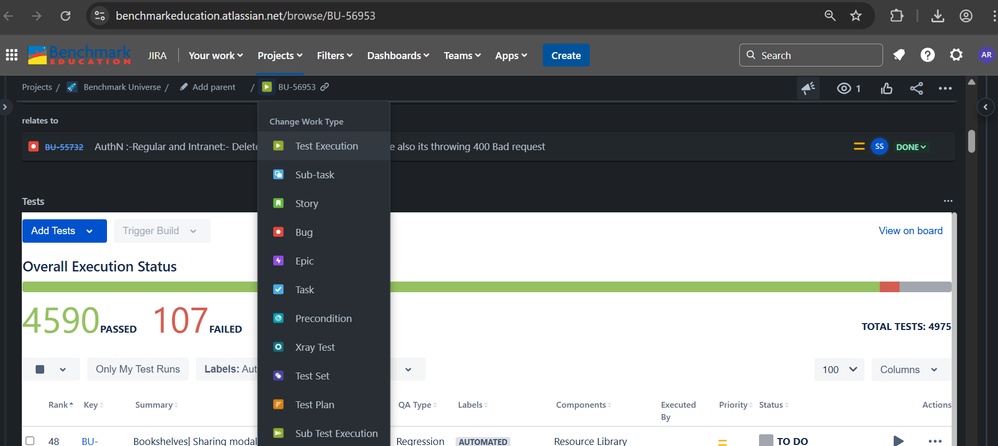Click the bug icon of BU-55732
Viewport: 998px width, 446px height.
(33, 147)
